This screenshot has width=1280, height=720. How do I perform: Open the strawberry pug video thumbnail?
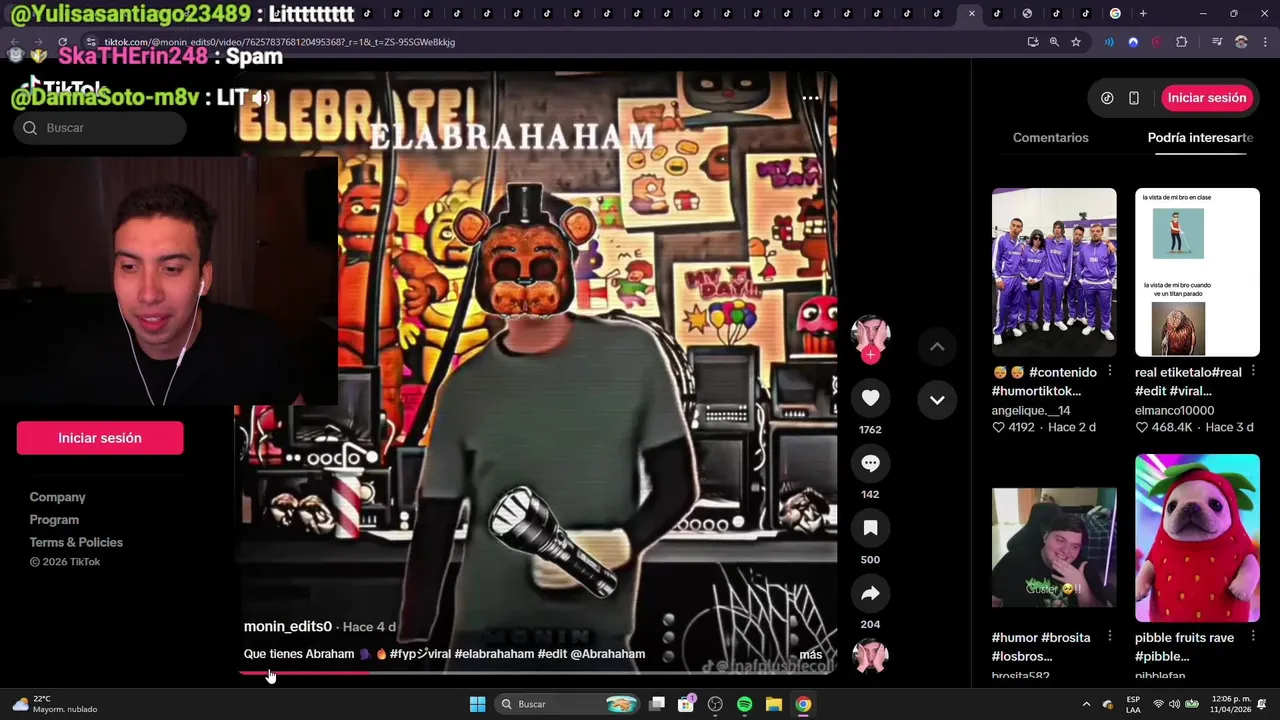point(1197,538)
